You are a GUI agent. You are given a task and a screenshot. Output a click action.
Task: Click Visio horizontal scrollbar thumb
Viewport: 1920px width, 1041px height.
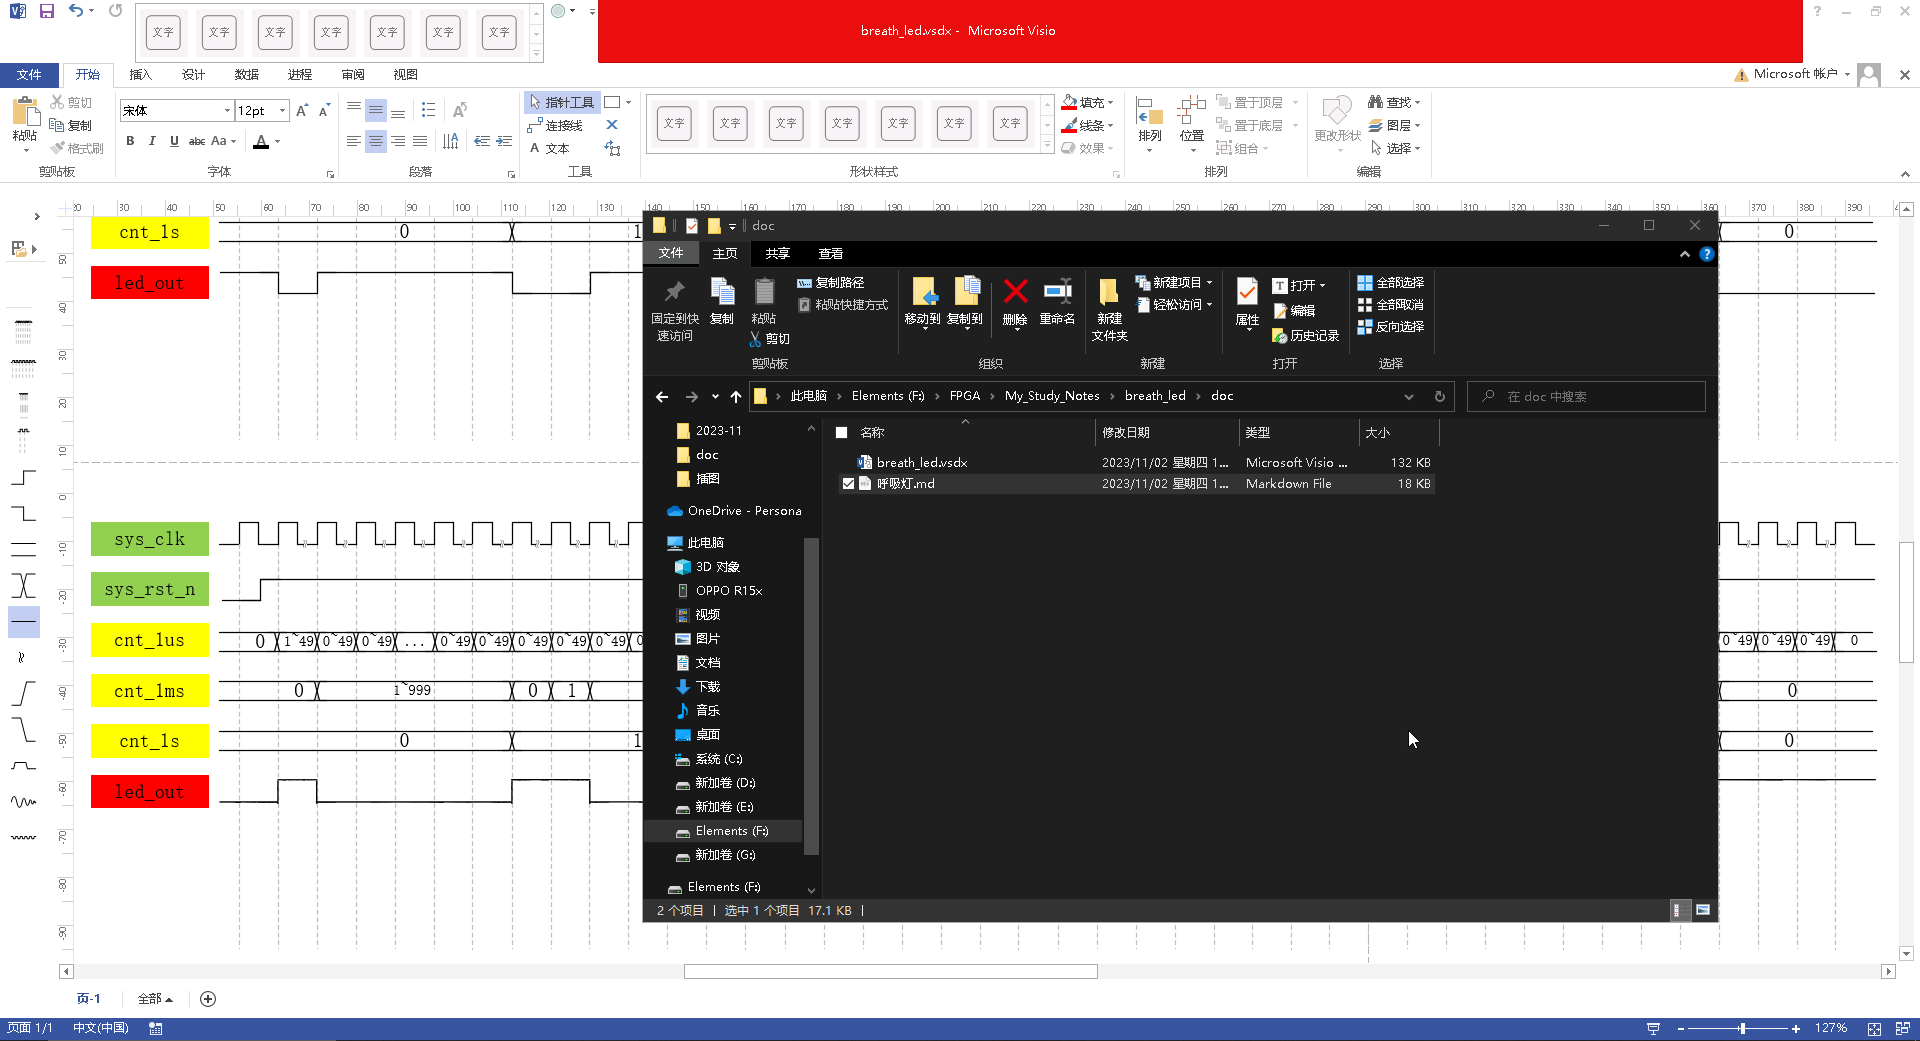coord(891,971)
